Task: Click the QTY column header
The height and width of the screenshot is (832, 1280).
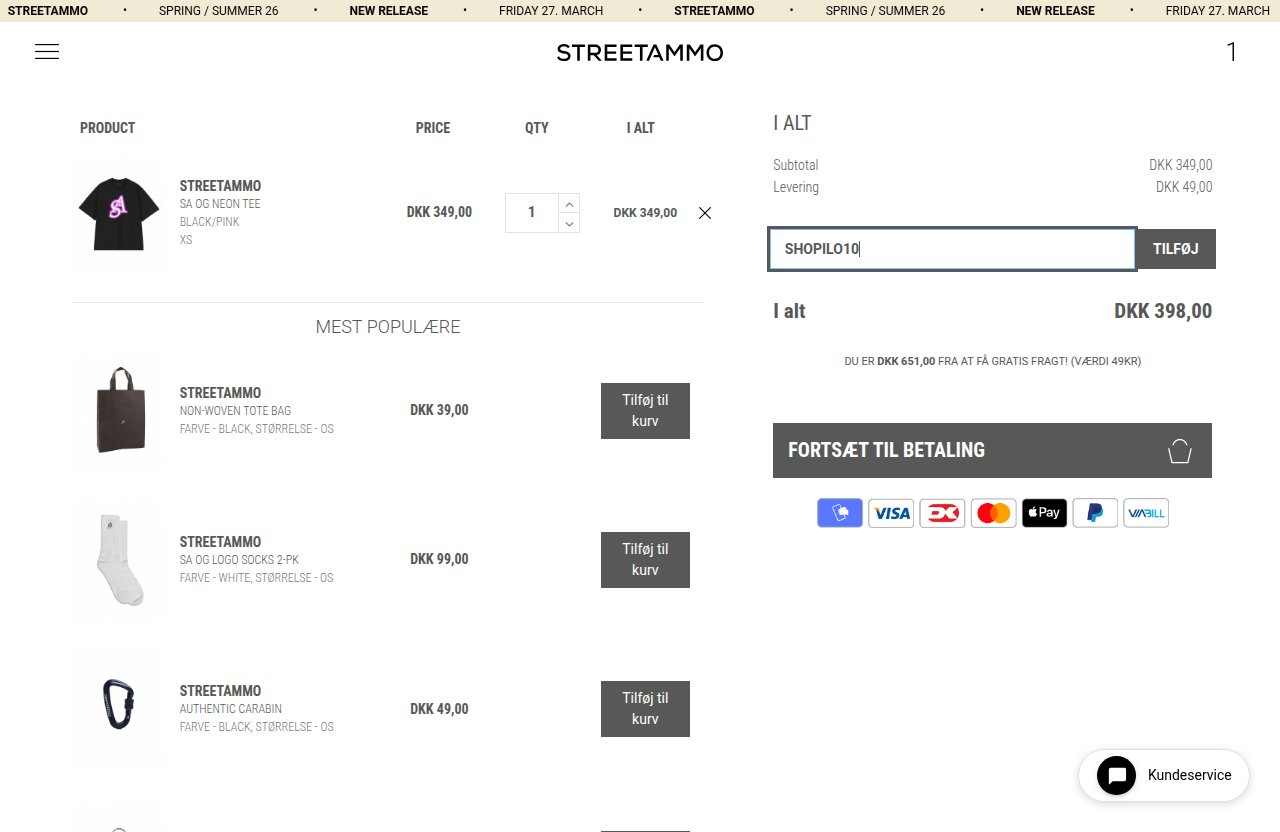Action: click(537, 128)
